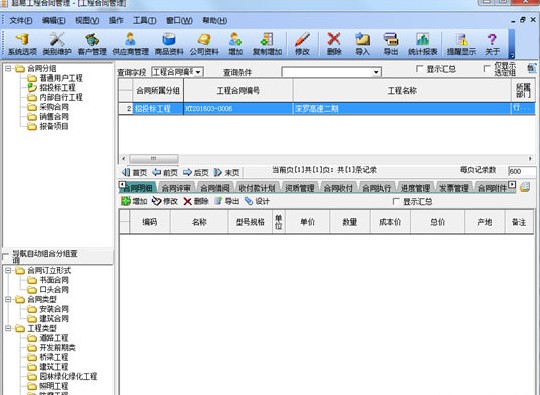Viewport: 540px width, 395px height.
Task: Click horizontal scrollbar thumb of contract grid
Action: [x=154, y=159]
